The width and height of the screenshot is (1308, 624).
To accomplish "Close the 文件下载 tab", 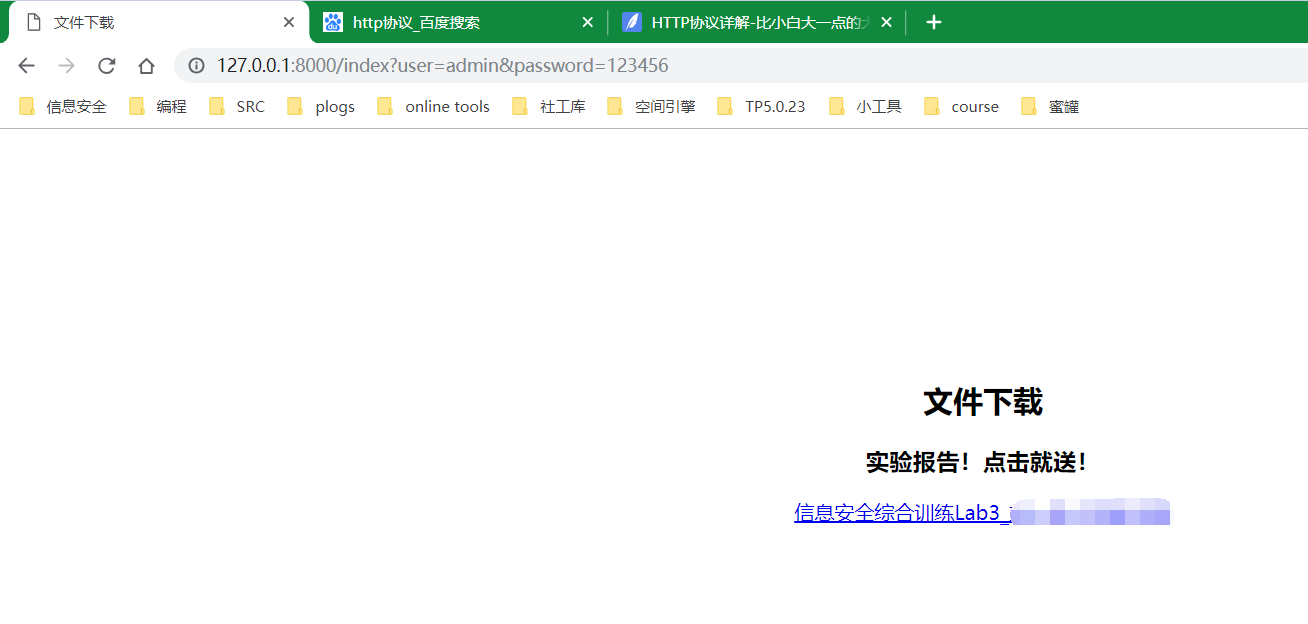I will [289, 22].
